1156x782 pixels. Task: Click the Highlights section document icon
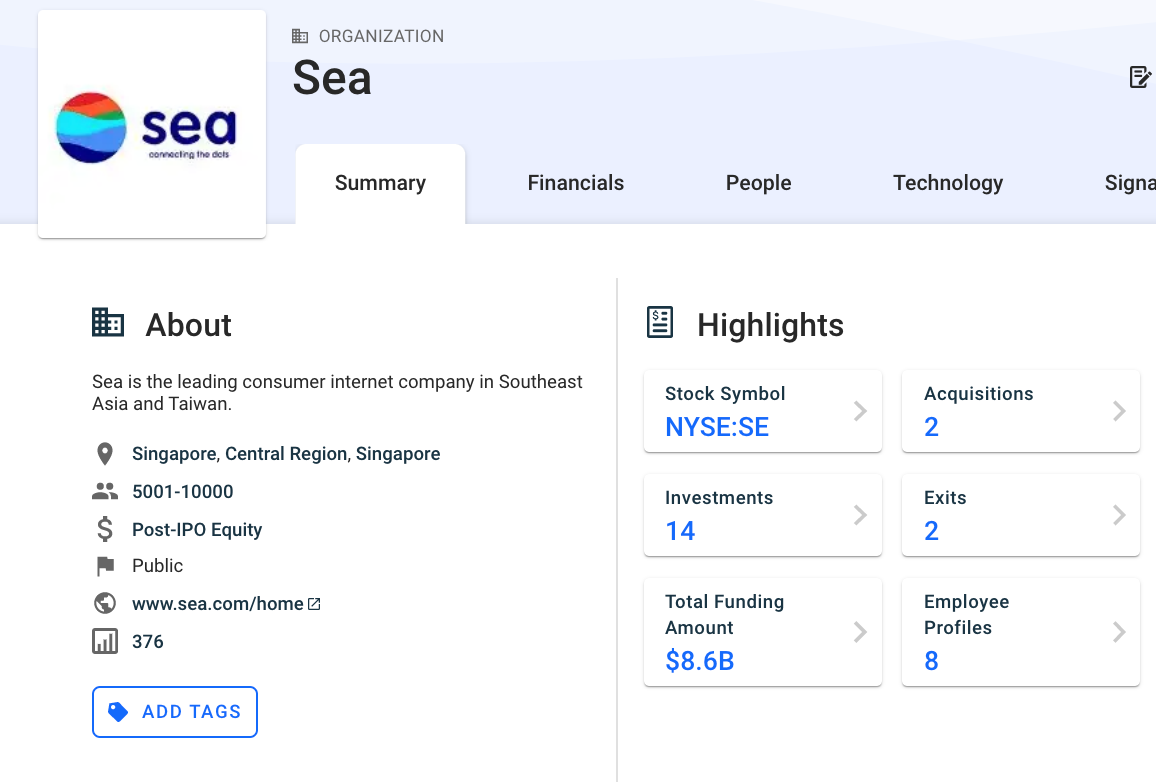point(660,323)
